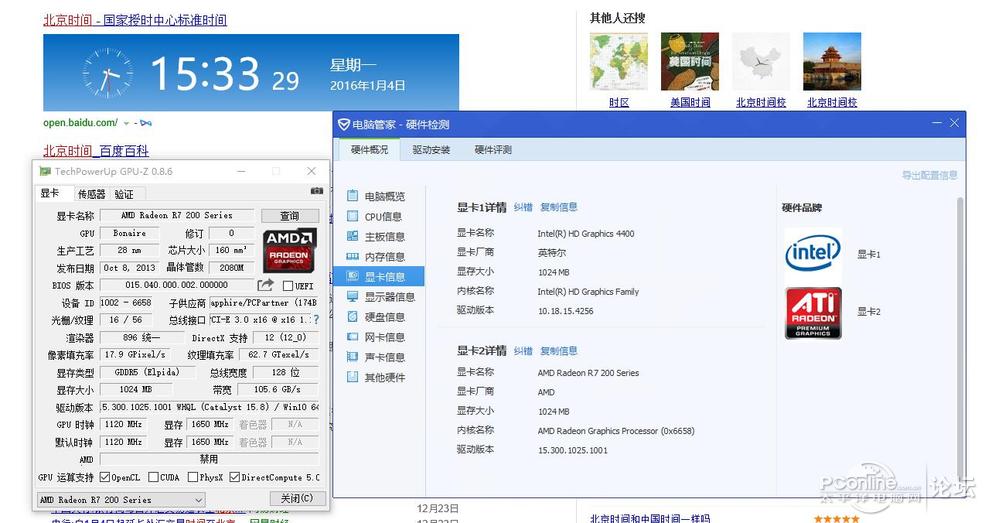This screenshot has height=523, width=985.
Task: Toggle the OpenCL checkbox
Action: (105, 477)
